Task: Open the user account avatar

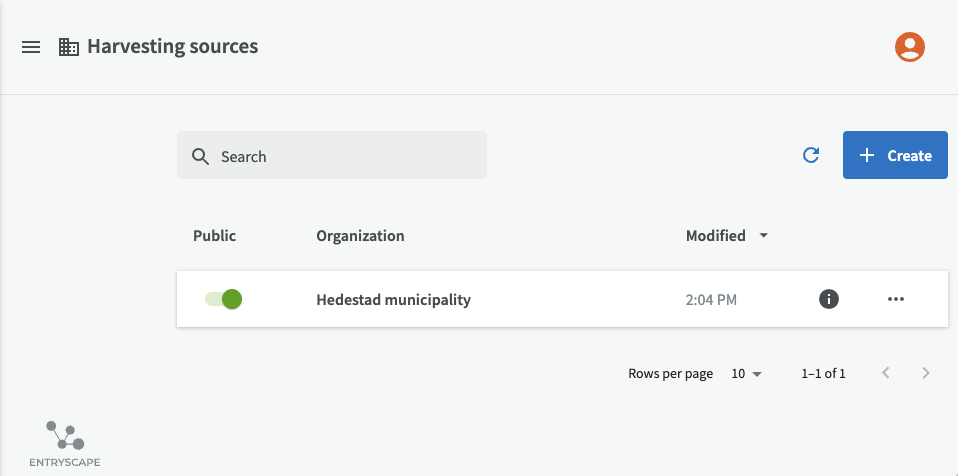Action: [x=910, y=47]
